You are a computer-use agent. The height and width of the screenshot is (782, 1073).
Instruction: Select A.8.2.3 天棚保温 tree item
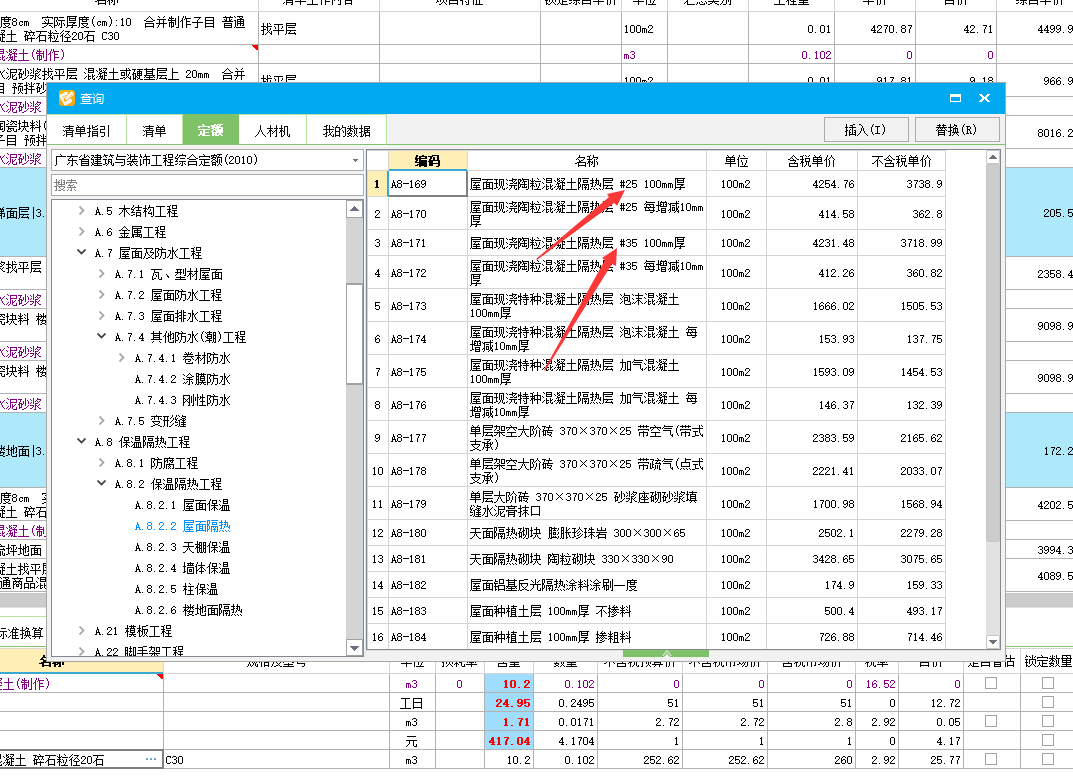pos(183,547)
